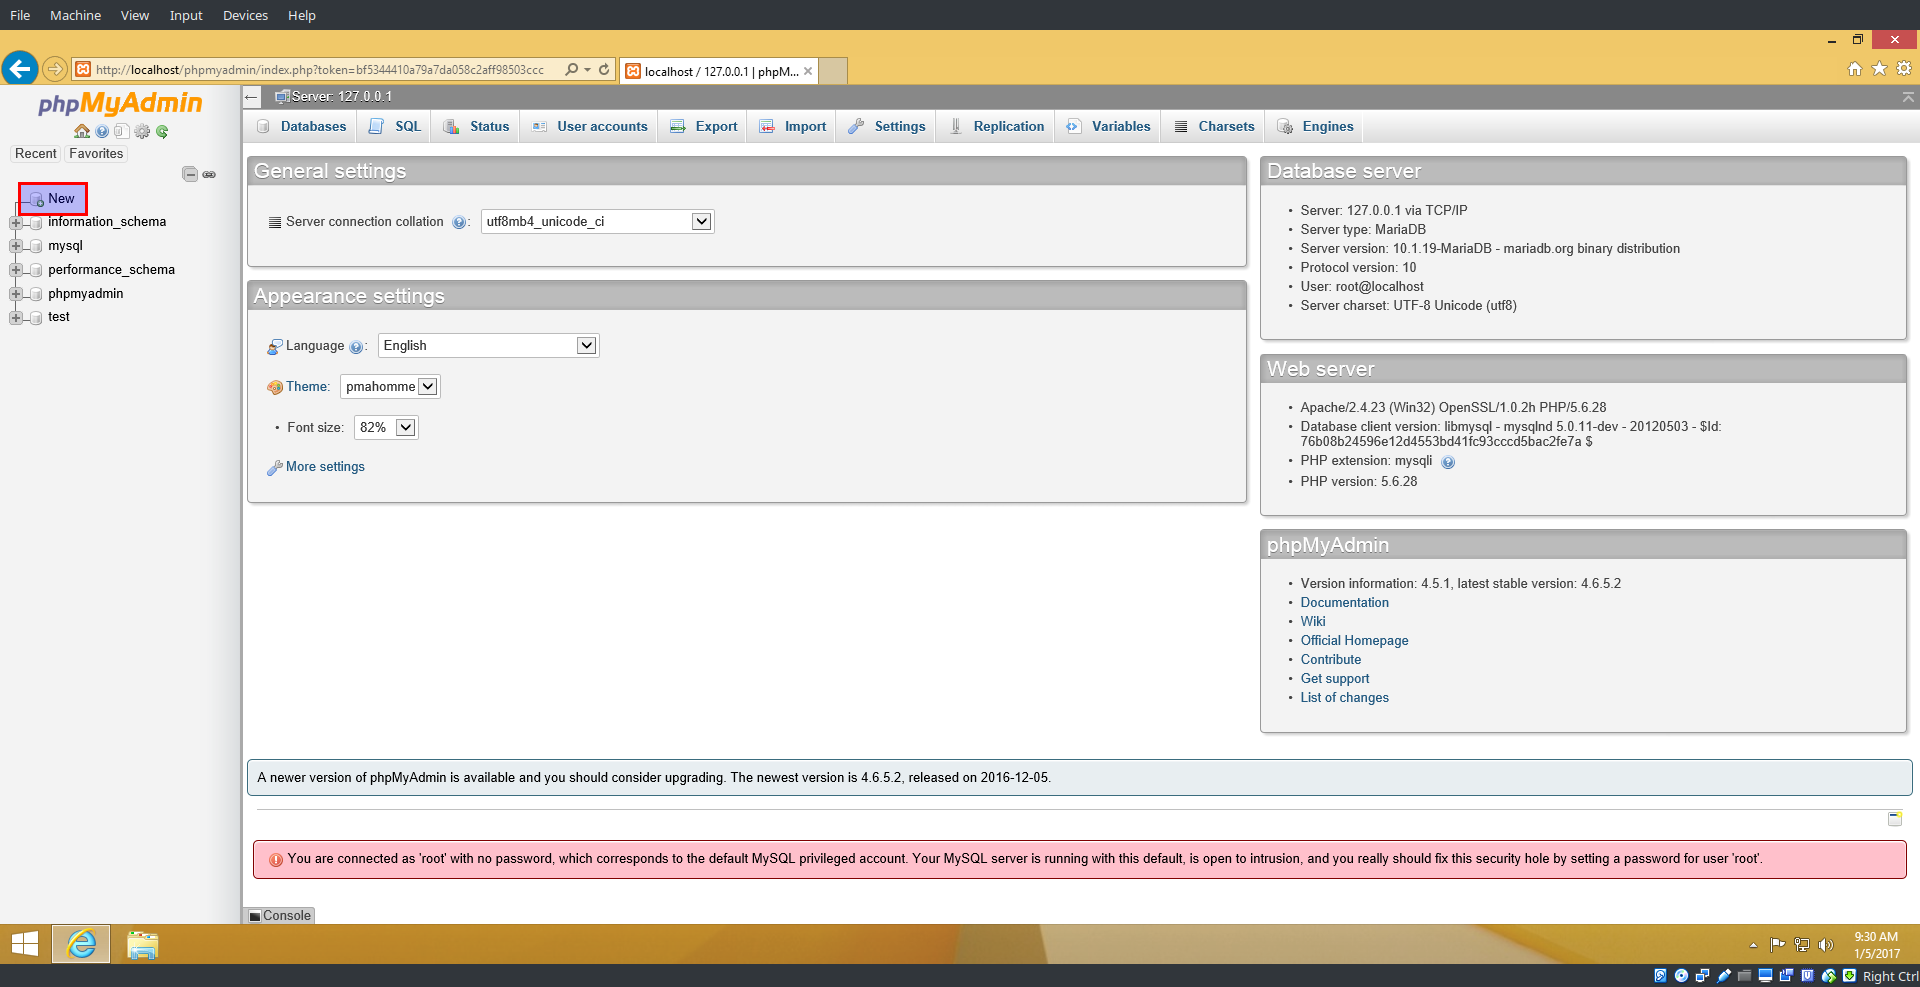
Task: Switch to the Variables tab
Action: (x=1108, y=126)
